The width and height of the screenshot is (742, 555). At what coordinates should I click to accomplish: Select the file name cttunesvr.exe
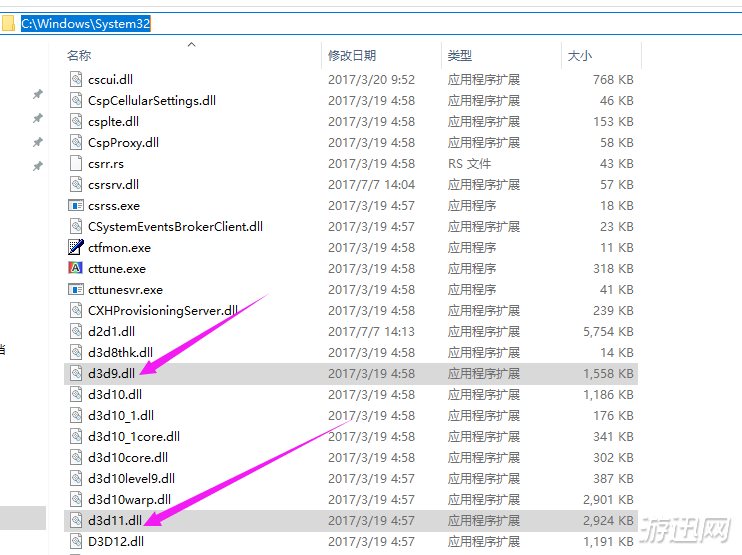pos(125,290)
